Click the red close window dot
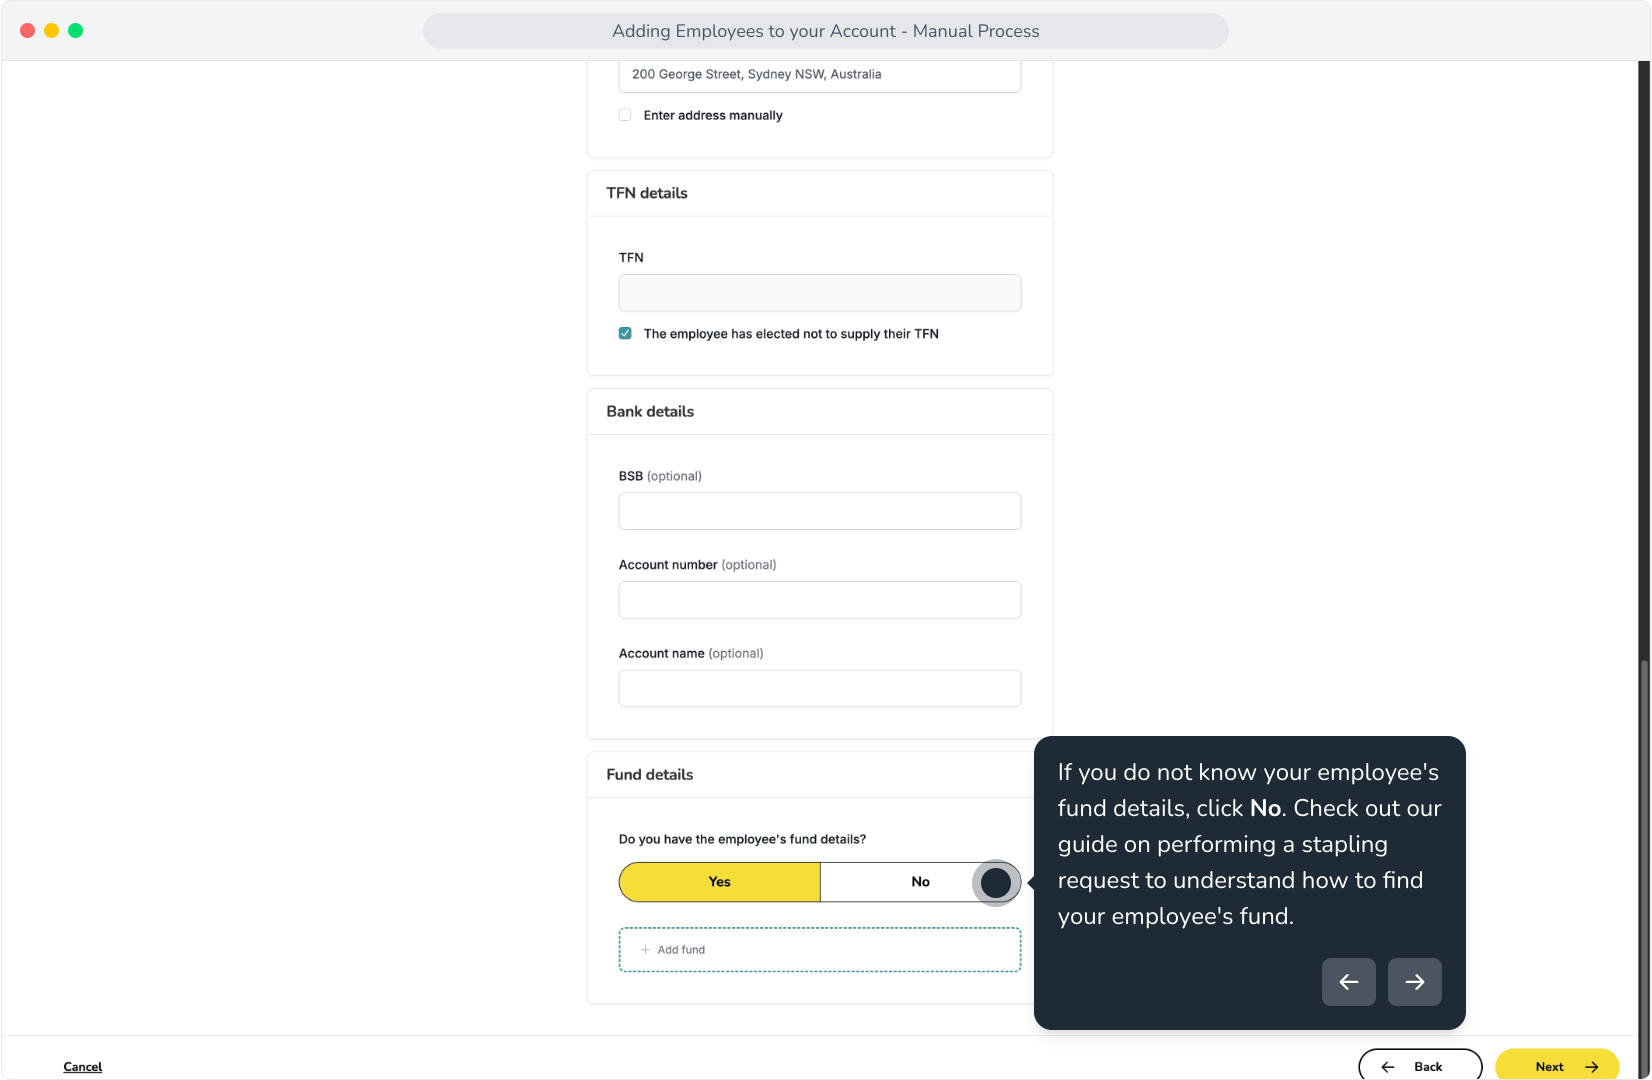Viewport: 1652px width, 1080px height. pyautogui.click(x=28, y=31)
